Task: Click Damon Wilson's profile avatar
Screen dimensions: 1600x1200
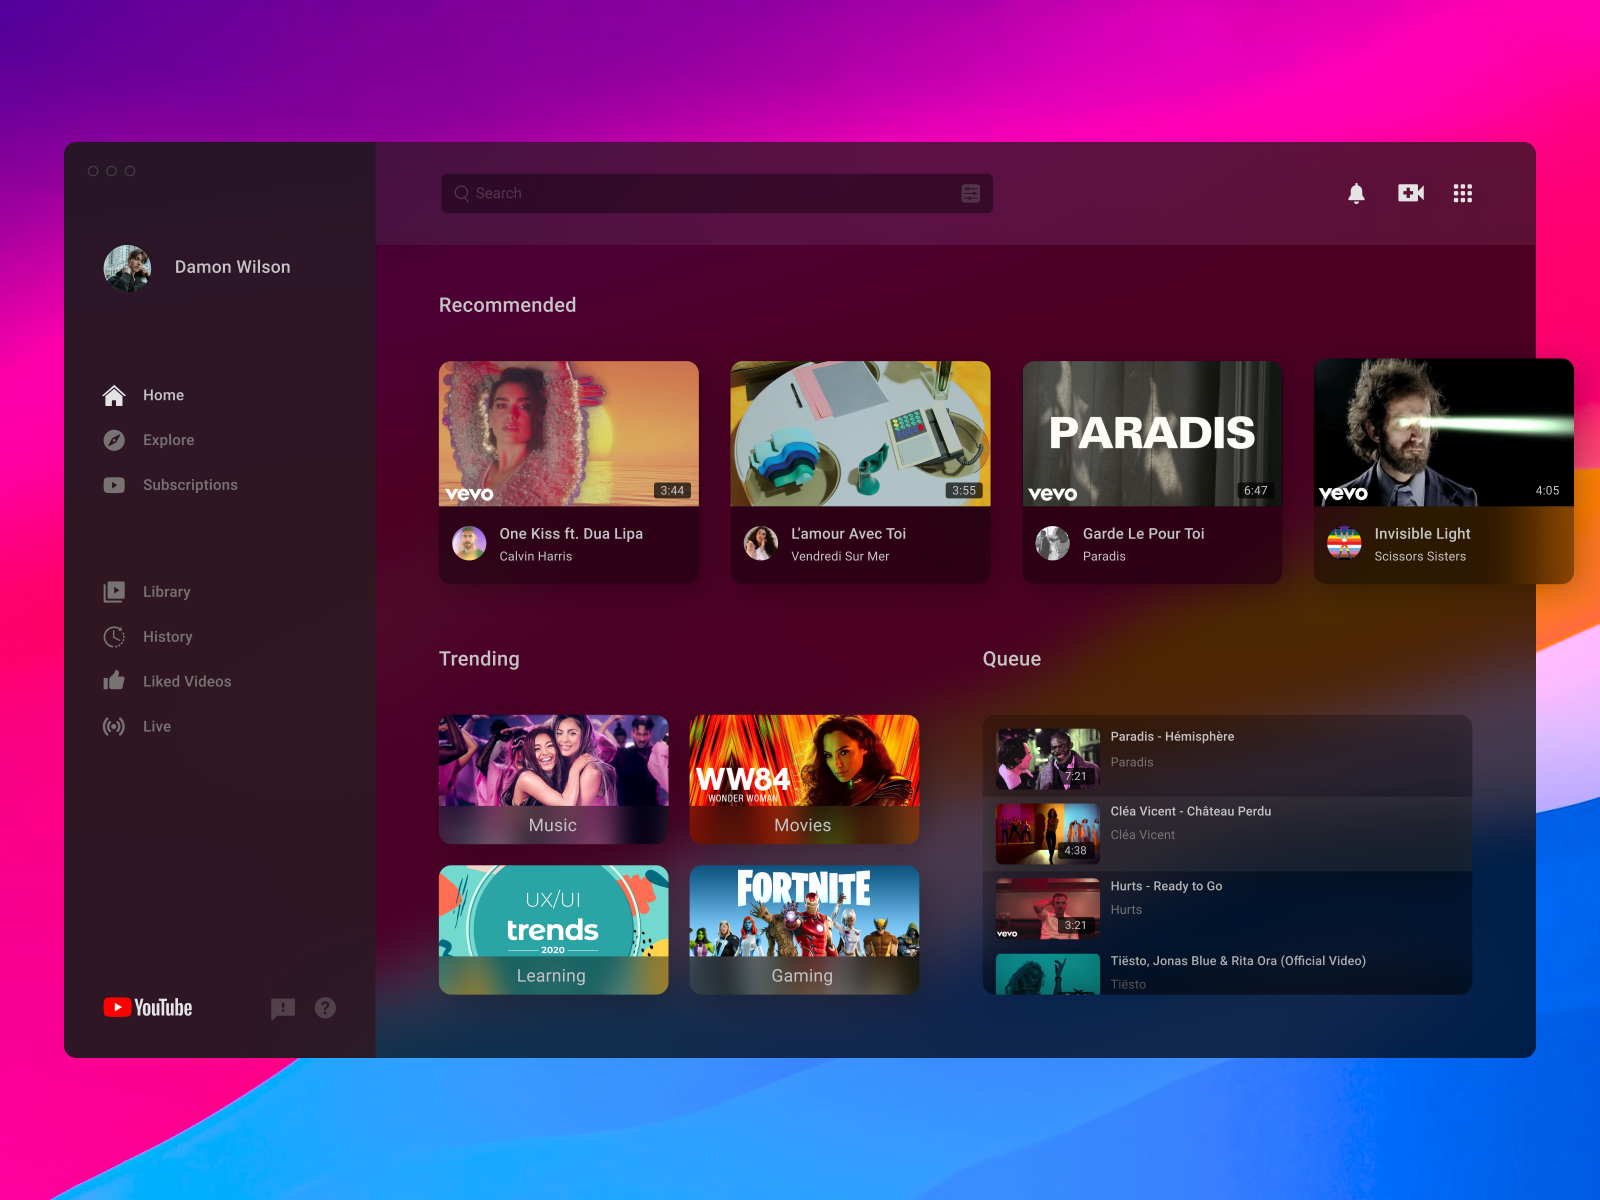Action: (127, 268)
